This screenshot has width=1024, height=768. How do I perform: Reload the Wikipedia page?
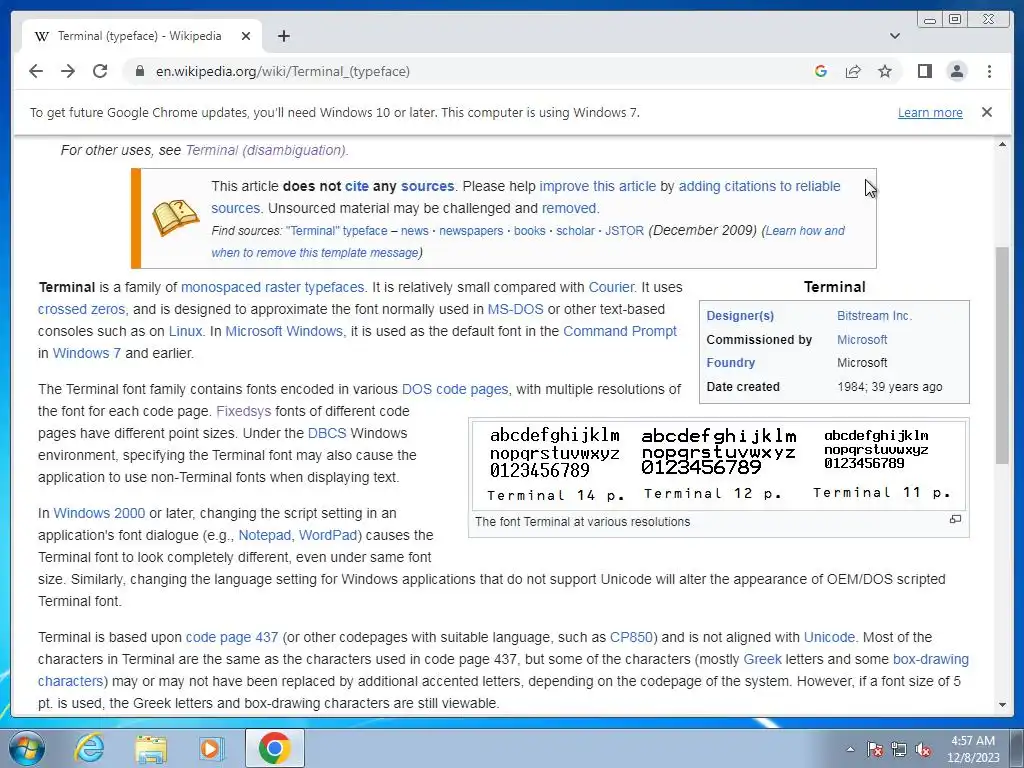coord(100,71)
